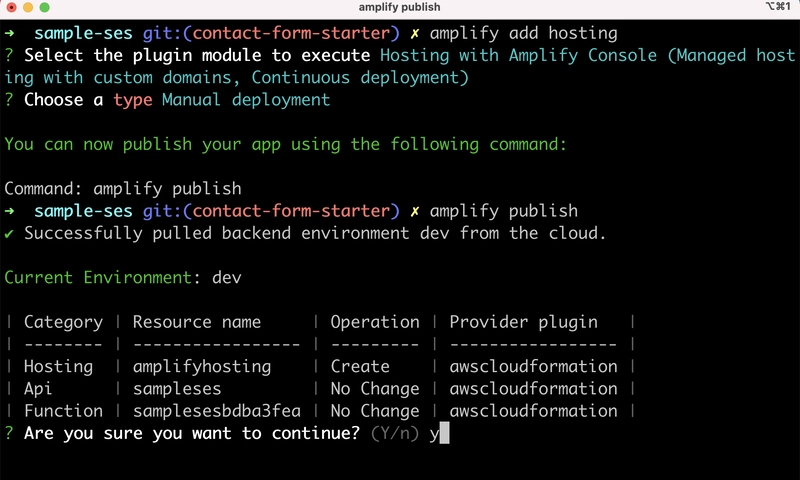This screenshot has width=800, height=480.
Task: Click the ⌥⌘1 shortcut indicator in title bar
Action: (778, 7)
